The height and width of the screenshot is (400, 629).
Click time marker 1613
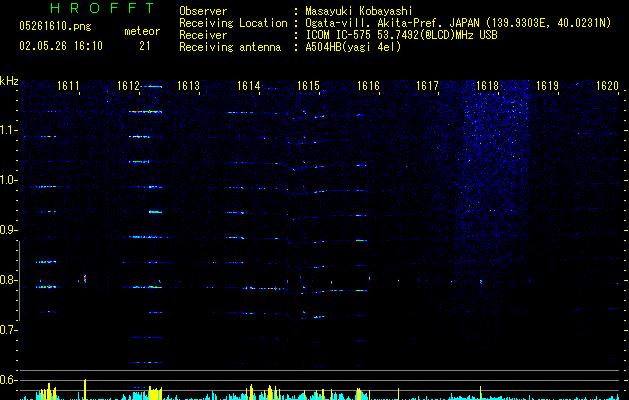(x=189, y=86)
